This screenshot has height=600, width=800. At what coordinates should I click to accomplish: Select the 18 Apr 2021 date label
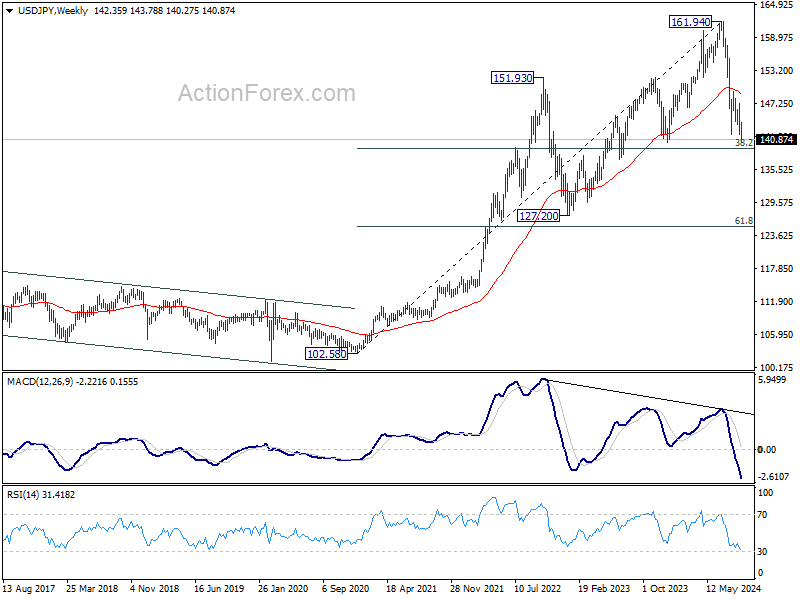tap(411, 588)
